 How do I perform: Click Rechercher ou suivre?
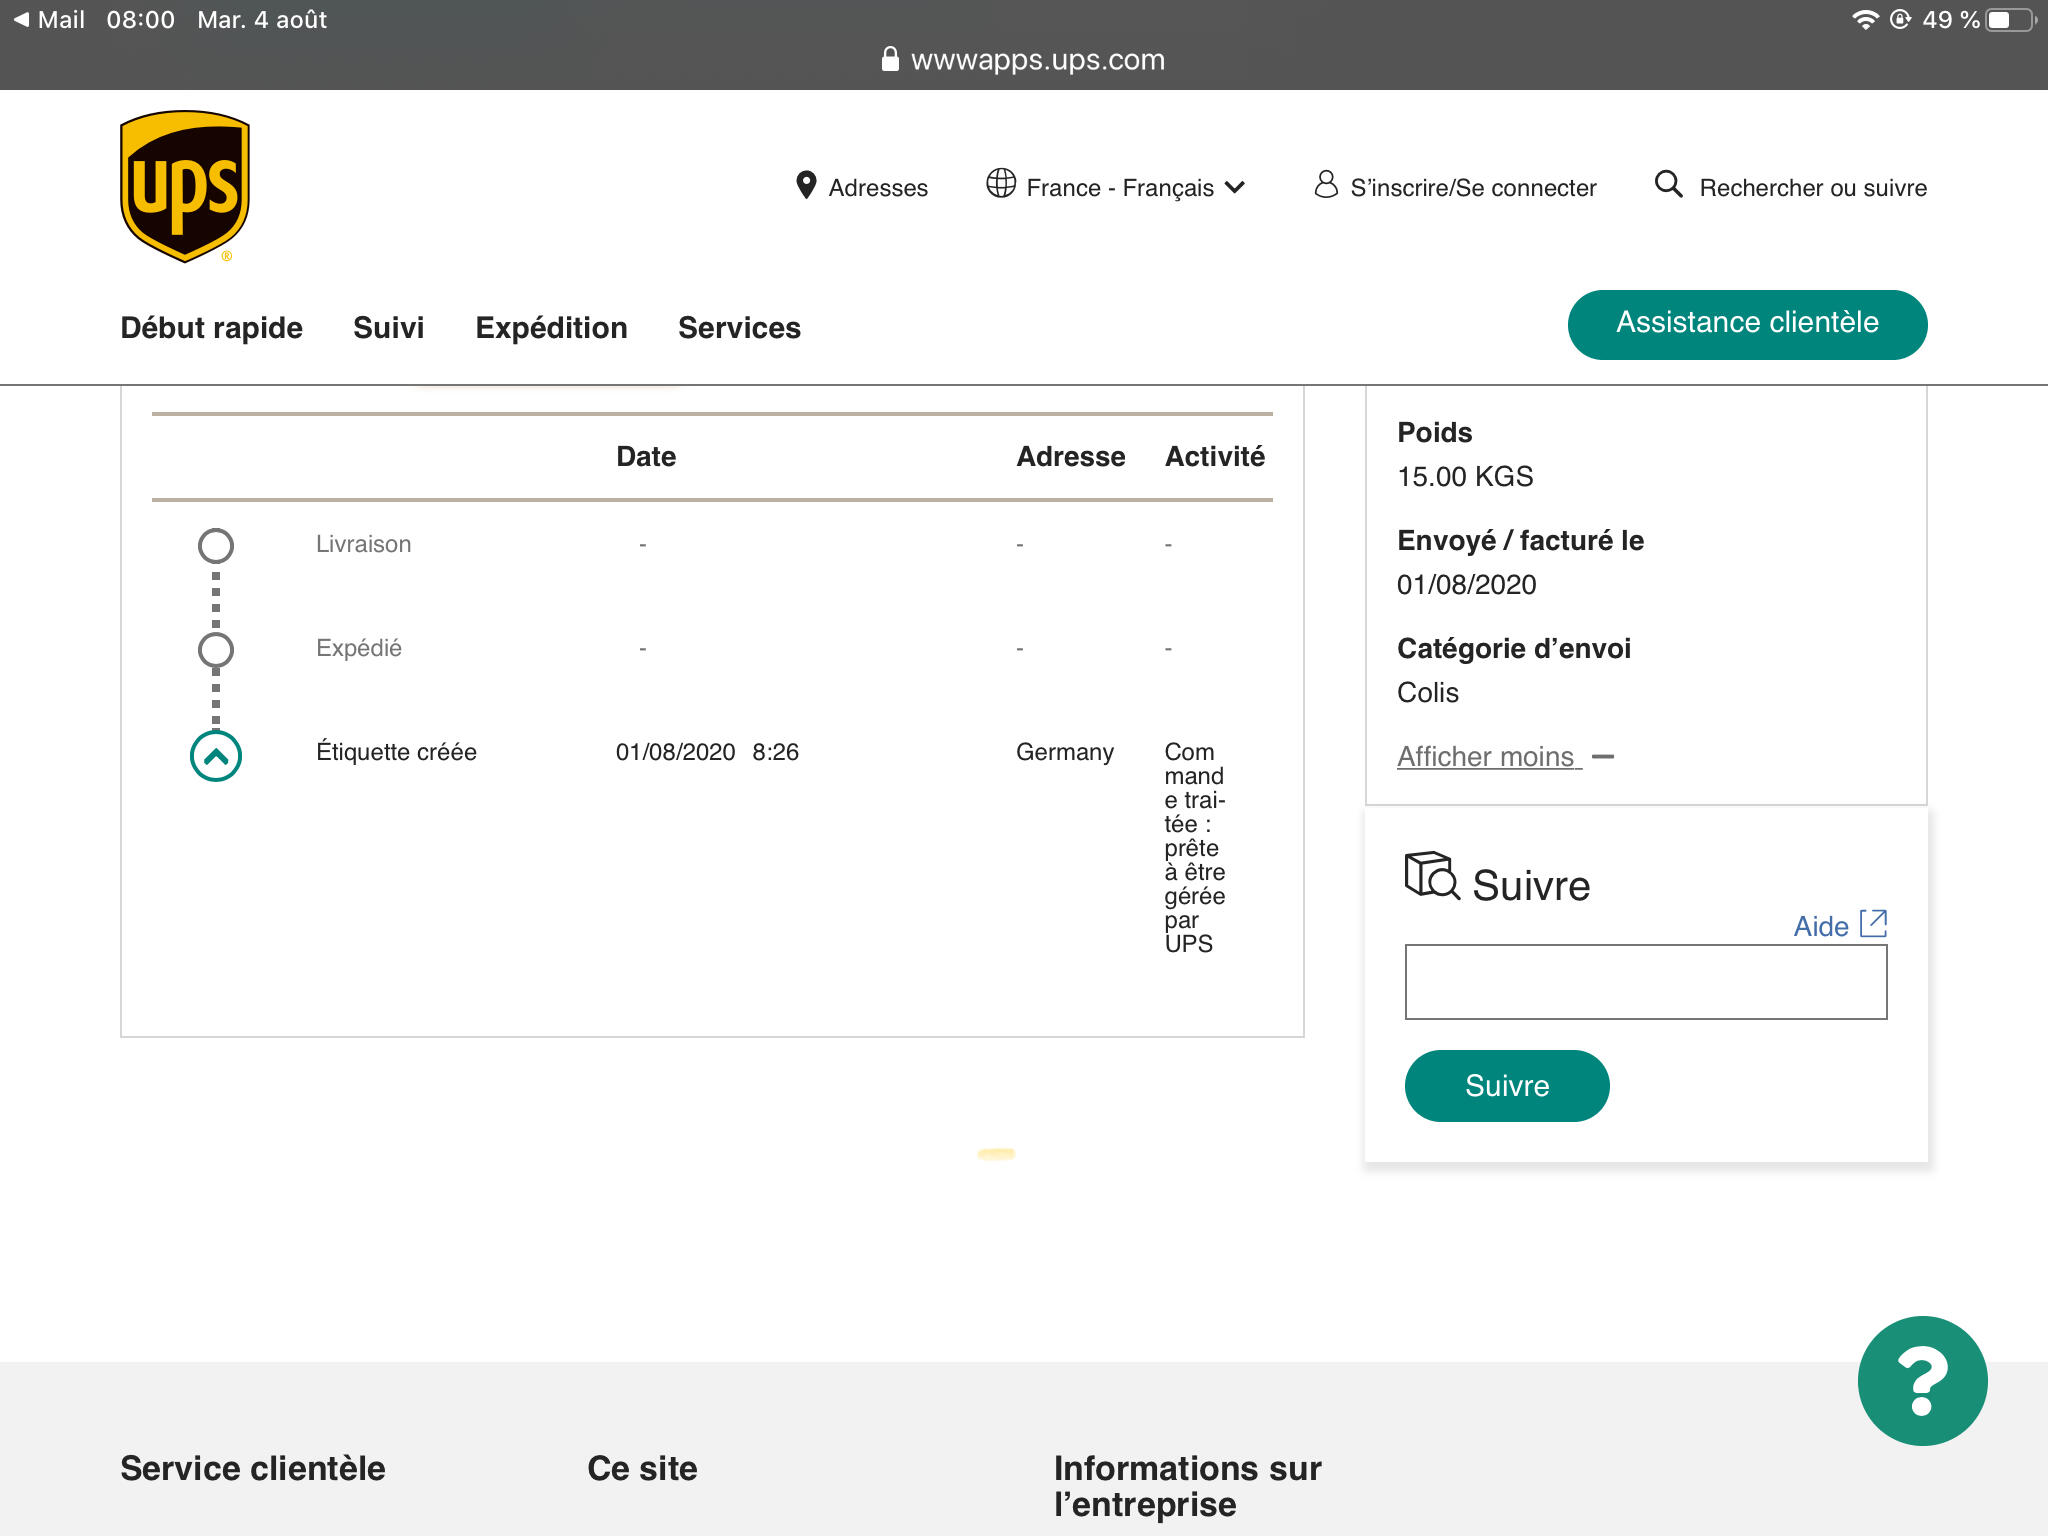coord(1813,188)
